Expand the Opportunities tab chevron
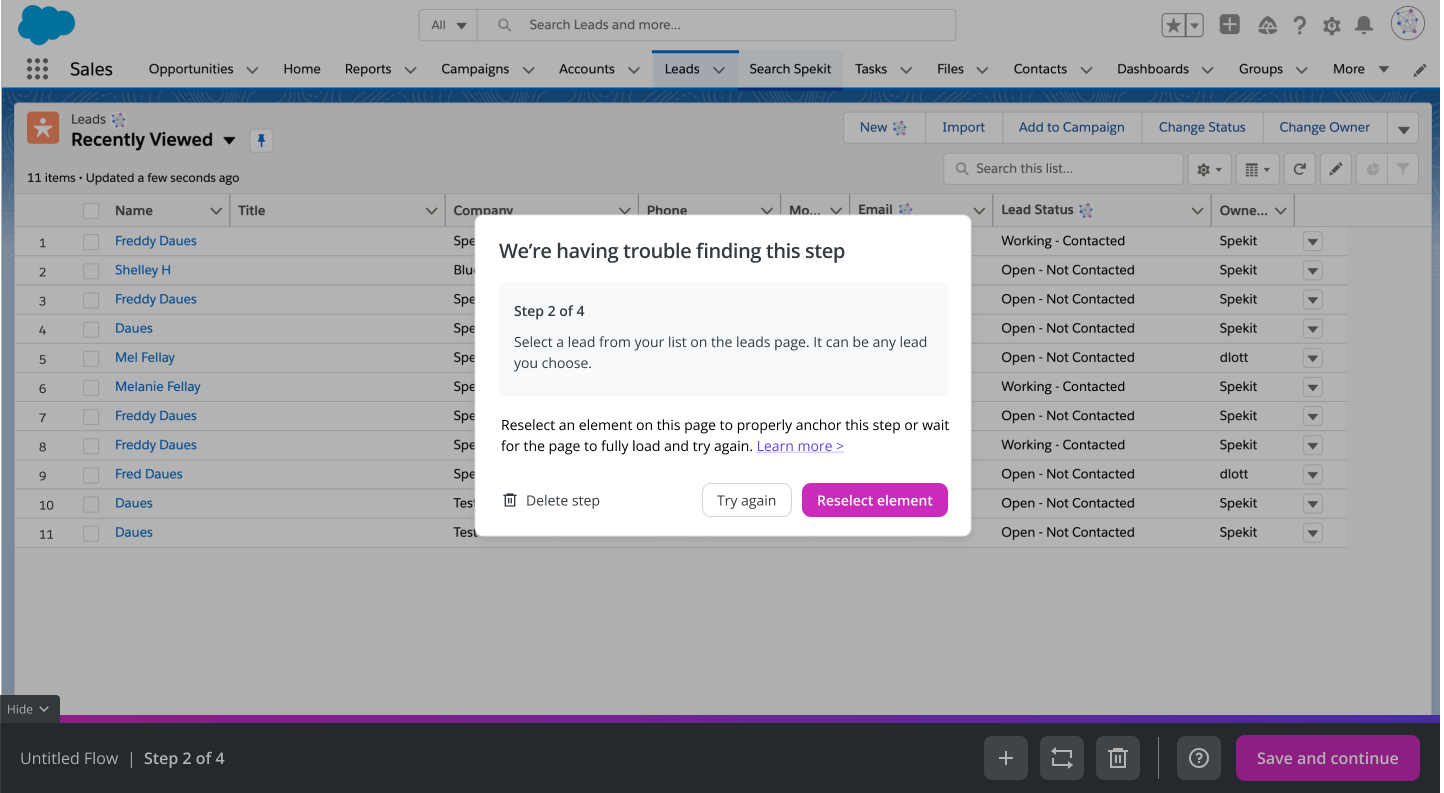Viewport: 1444px width, 793px height. (x=252, y=70)
